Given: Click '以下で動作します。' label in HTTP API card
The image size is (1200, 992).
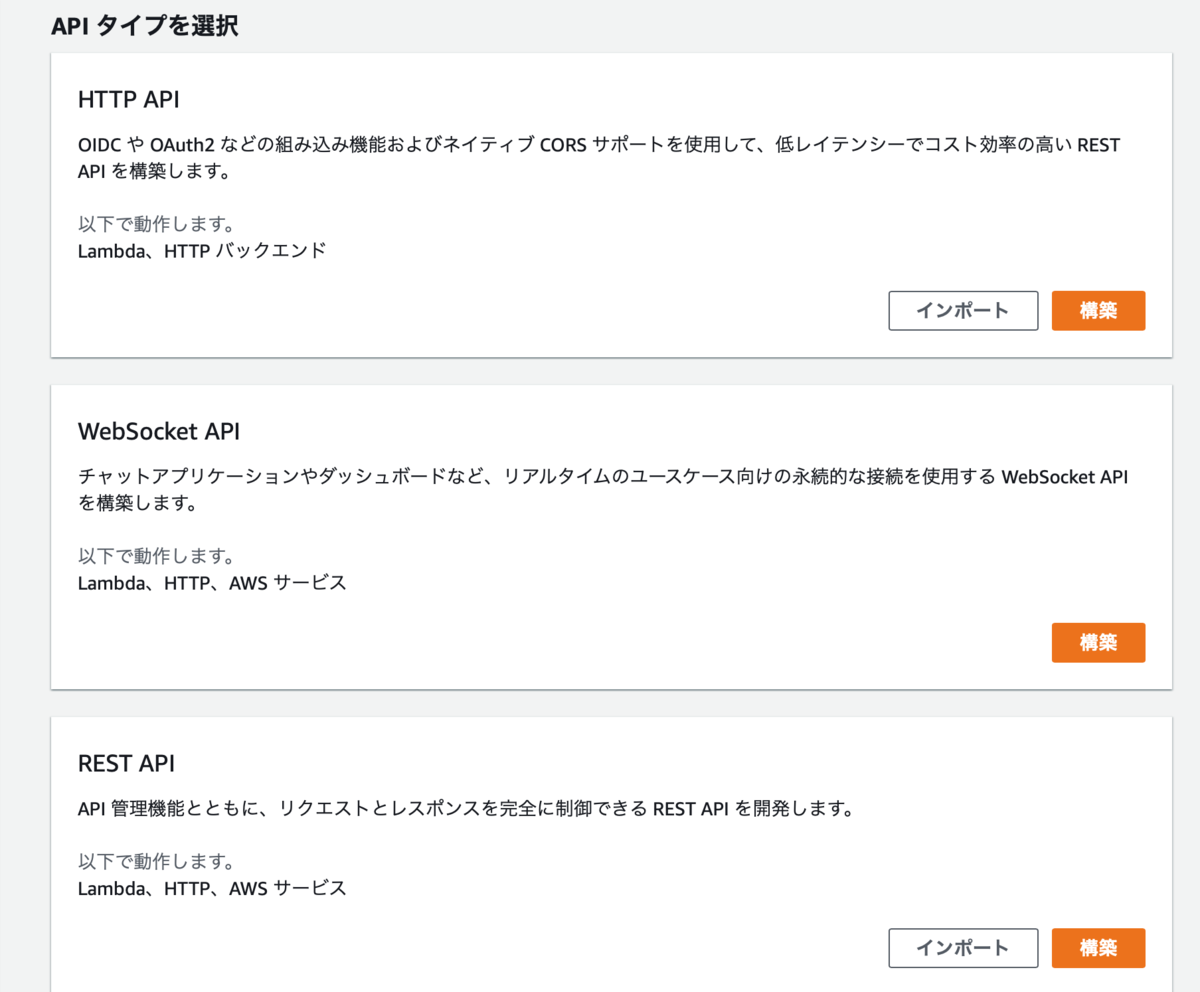Looking at the screenshot, I should pos(156,223).
